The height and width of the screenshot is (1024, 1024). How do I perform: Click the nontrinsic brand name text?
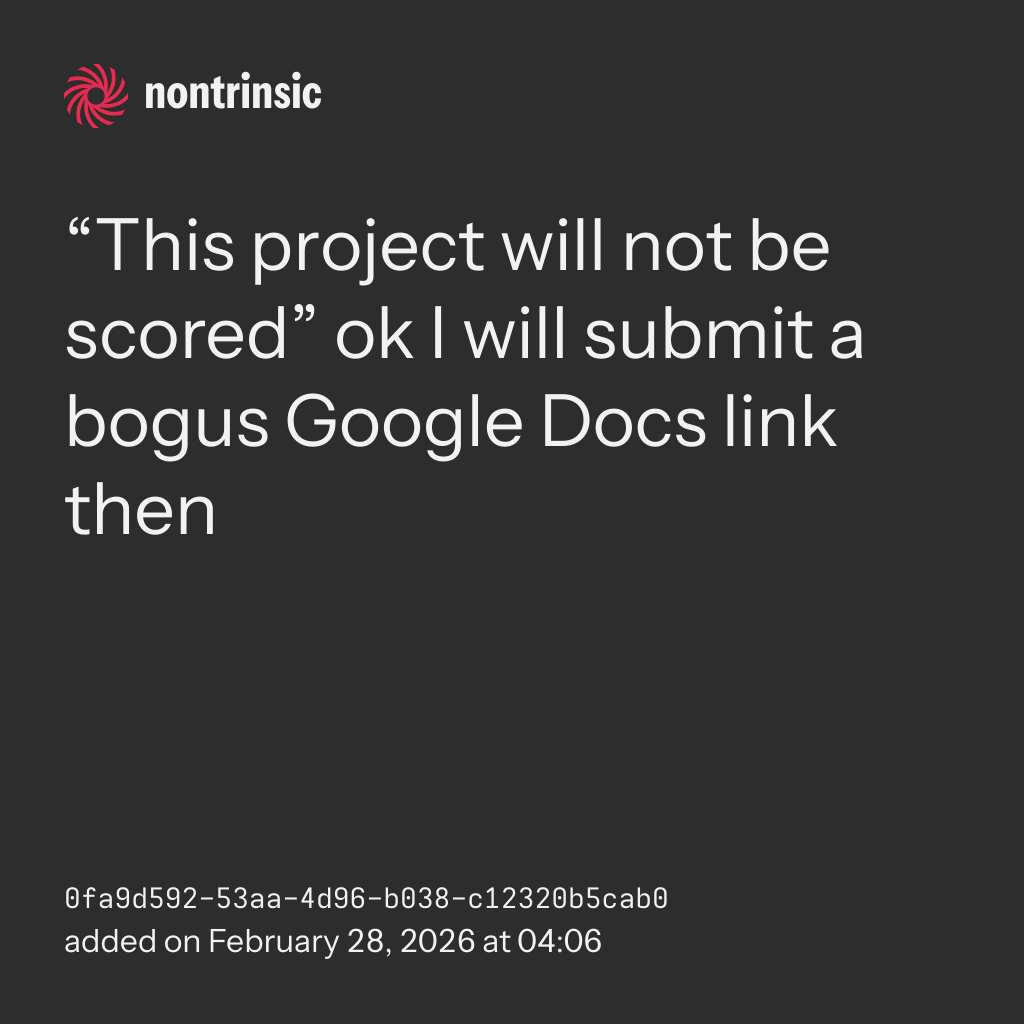[x=233, y=95]
